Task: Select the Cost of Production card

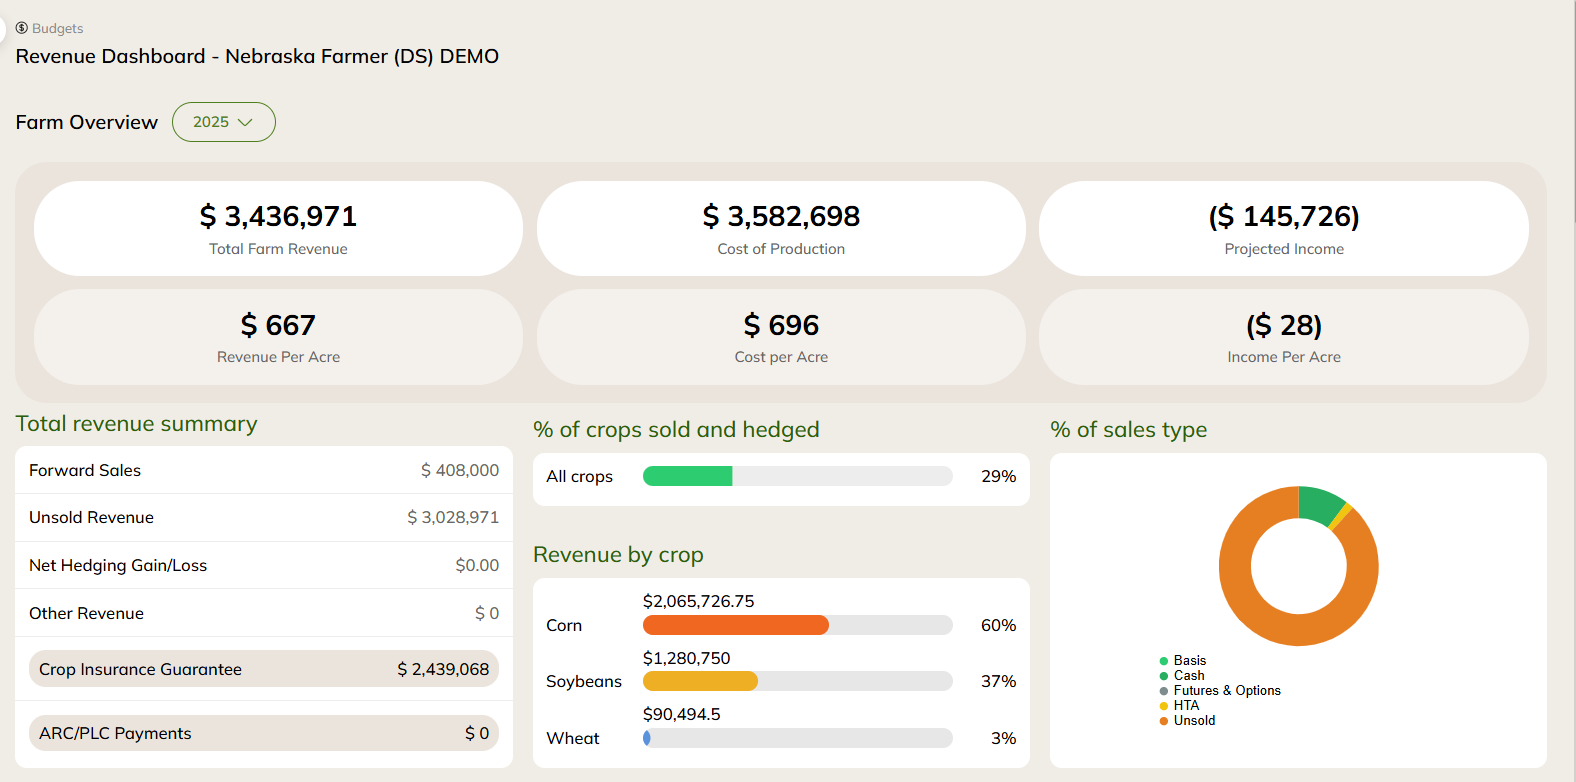Action: (x=781, y=228)
